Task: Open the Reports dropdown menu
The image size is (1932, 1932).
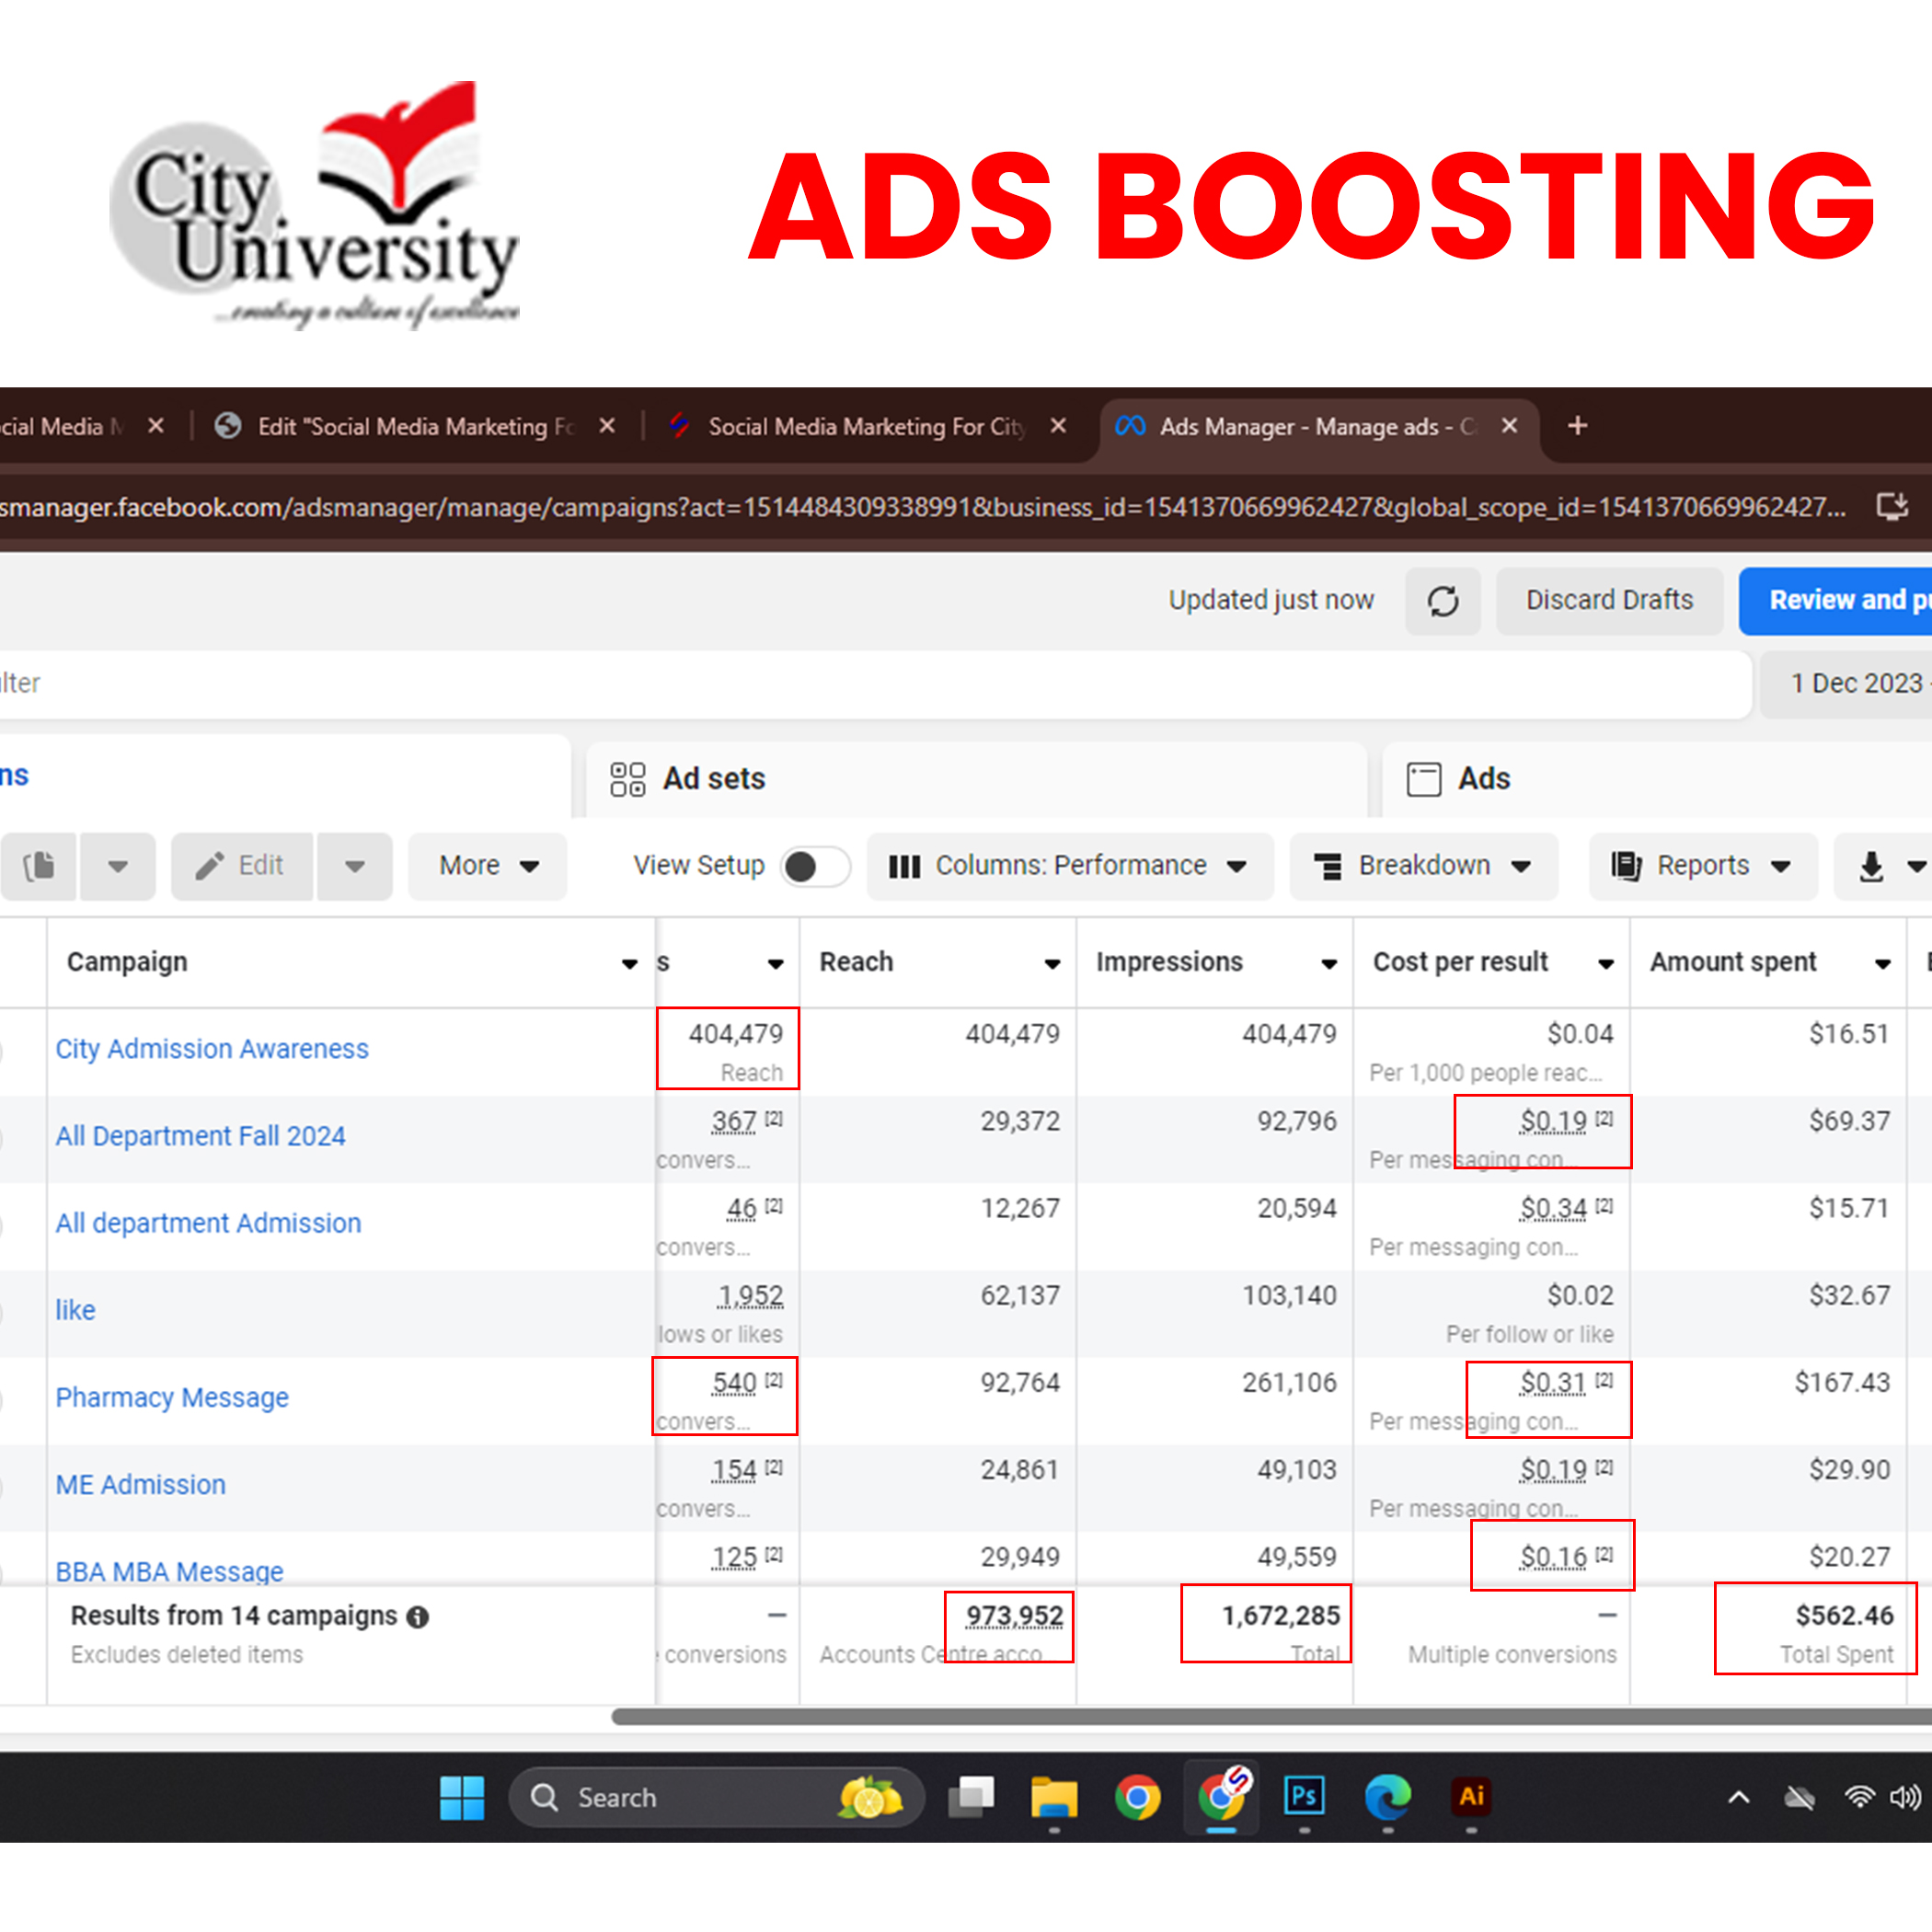Action: 1702,866
